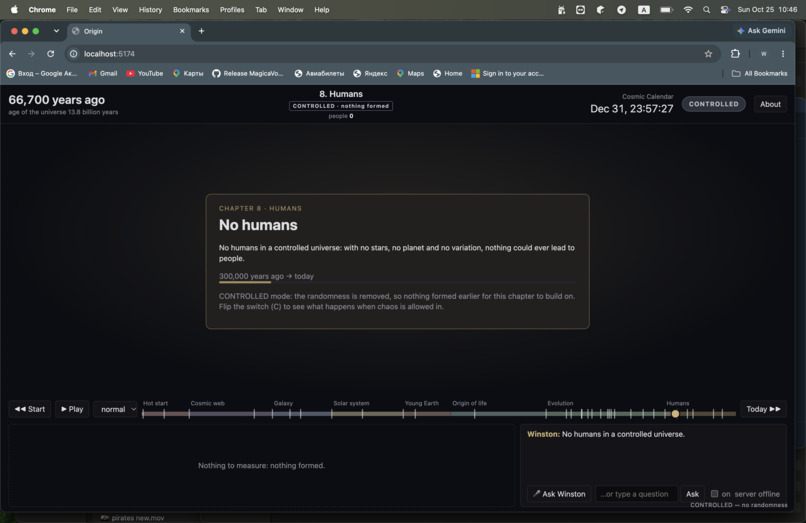Select Young Earth chapter on timeline
Viewport: 806px width, 523px height.
[x=422, y=403]
